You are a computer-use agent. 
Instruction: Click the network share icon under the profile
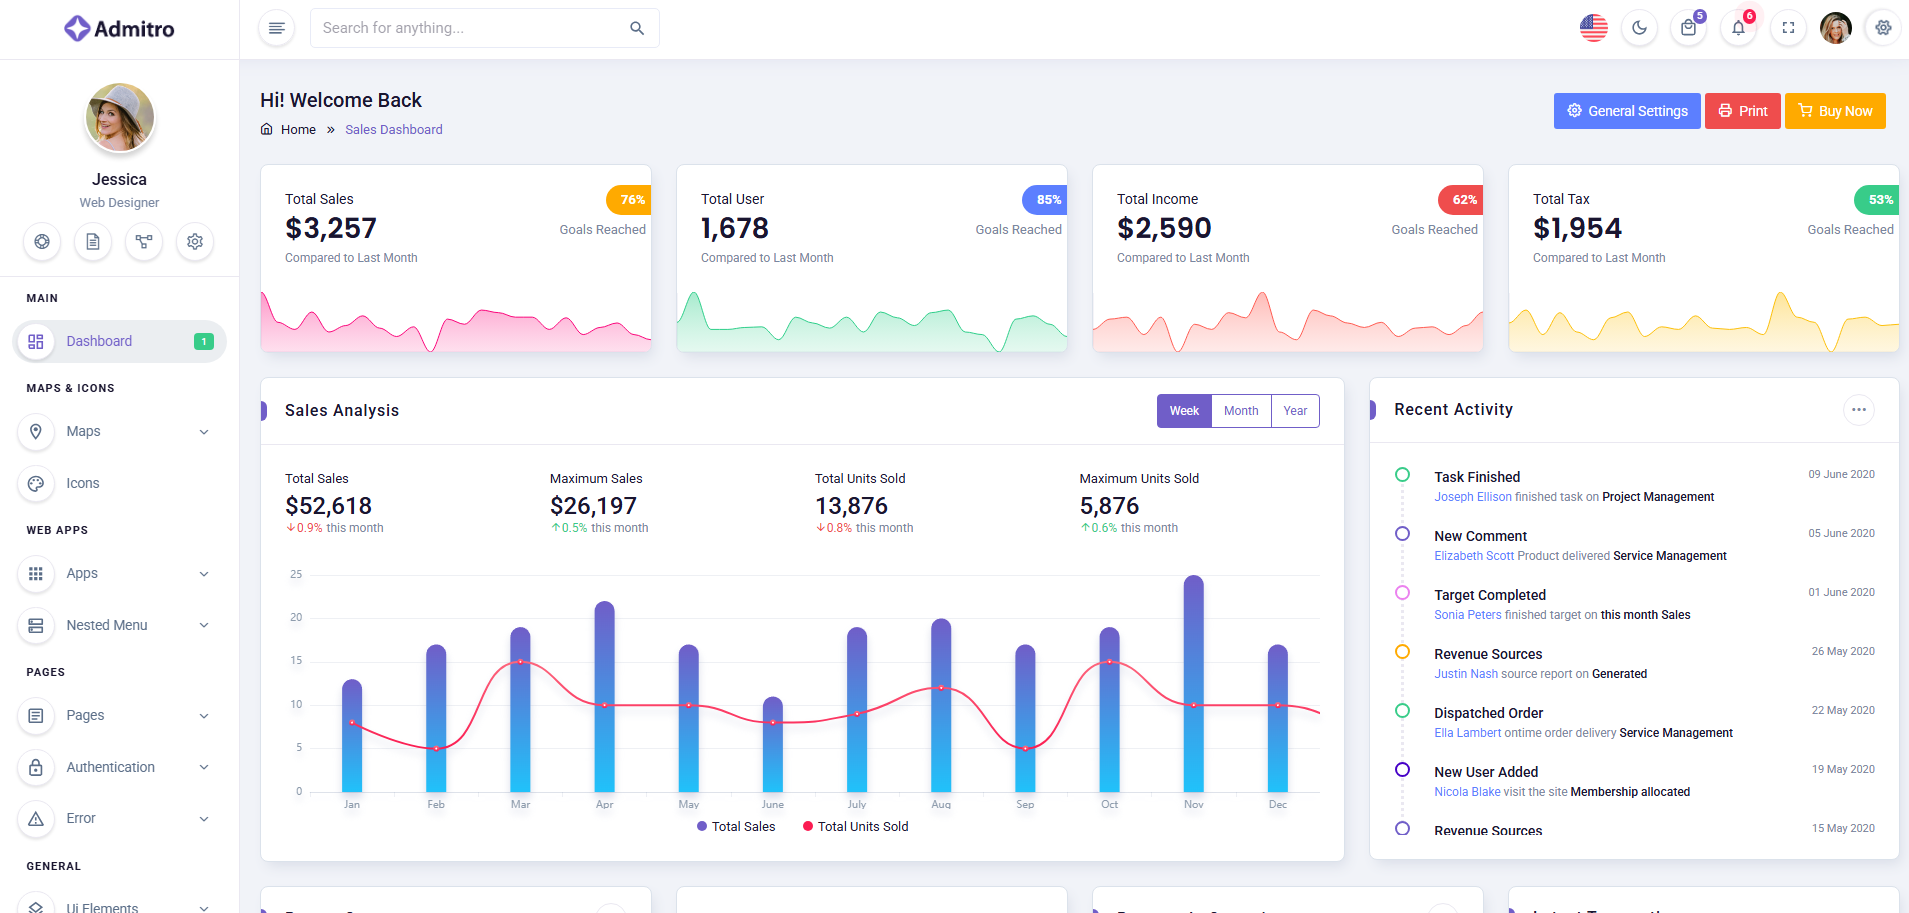[x=144, y=242]
